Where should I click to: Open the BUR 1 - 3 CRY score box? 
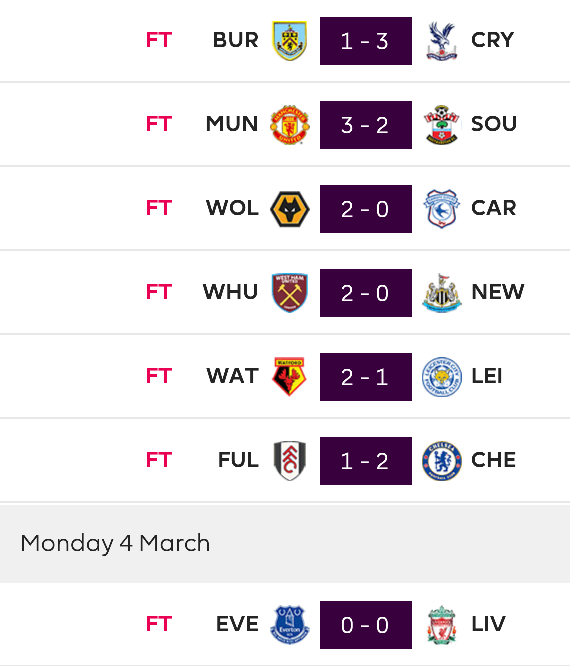pyautogui.click(x=366, y=41)
